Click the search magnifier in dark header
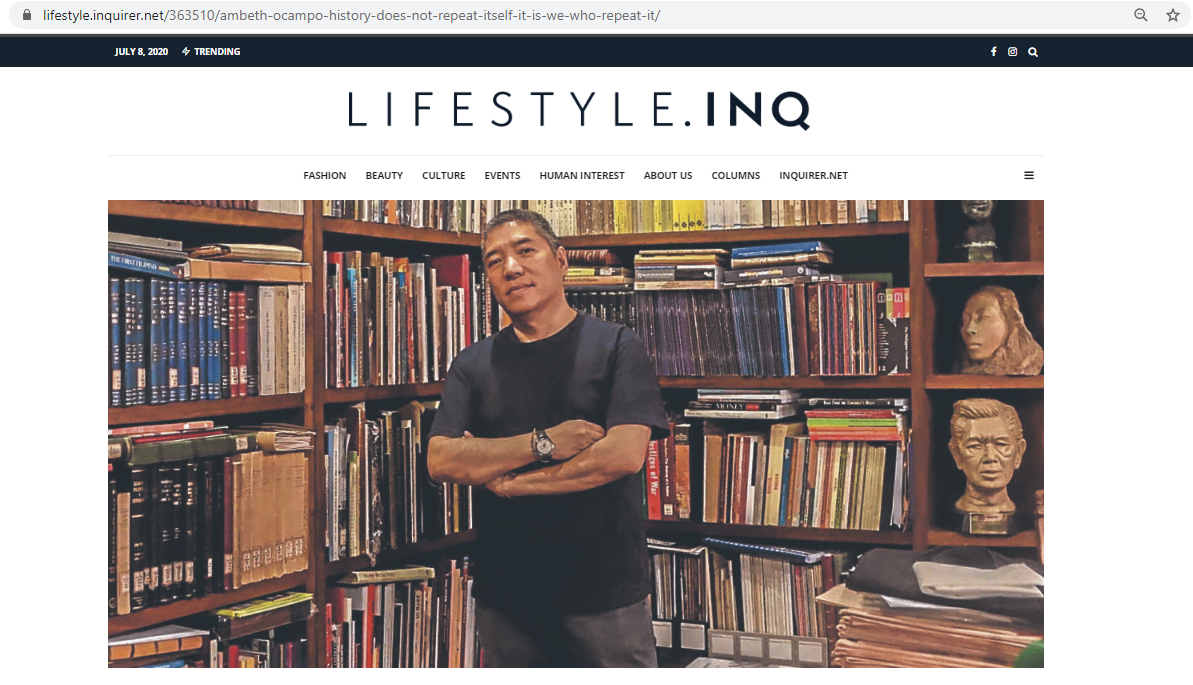 1032,52
